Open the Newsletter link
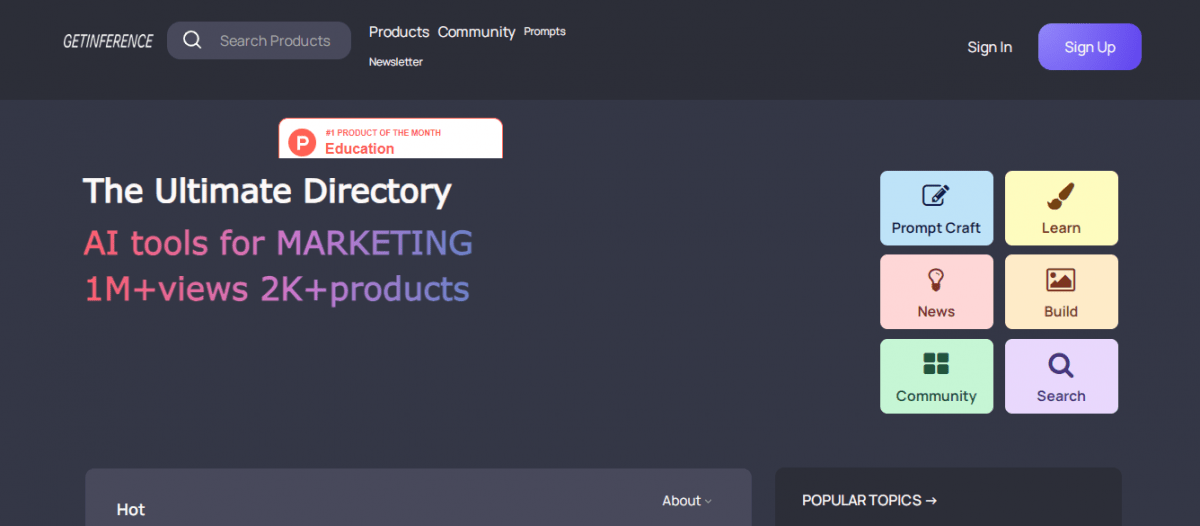 coord(396,62)
